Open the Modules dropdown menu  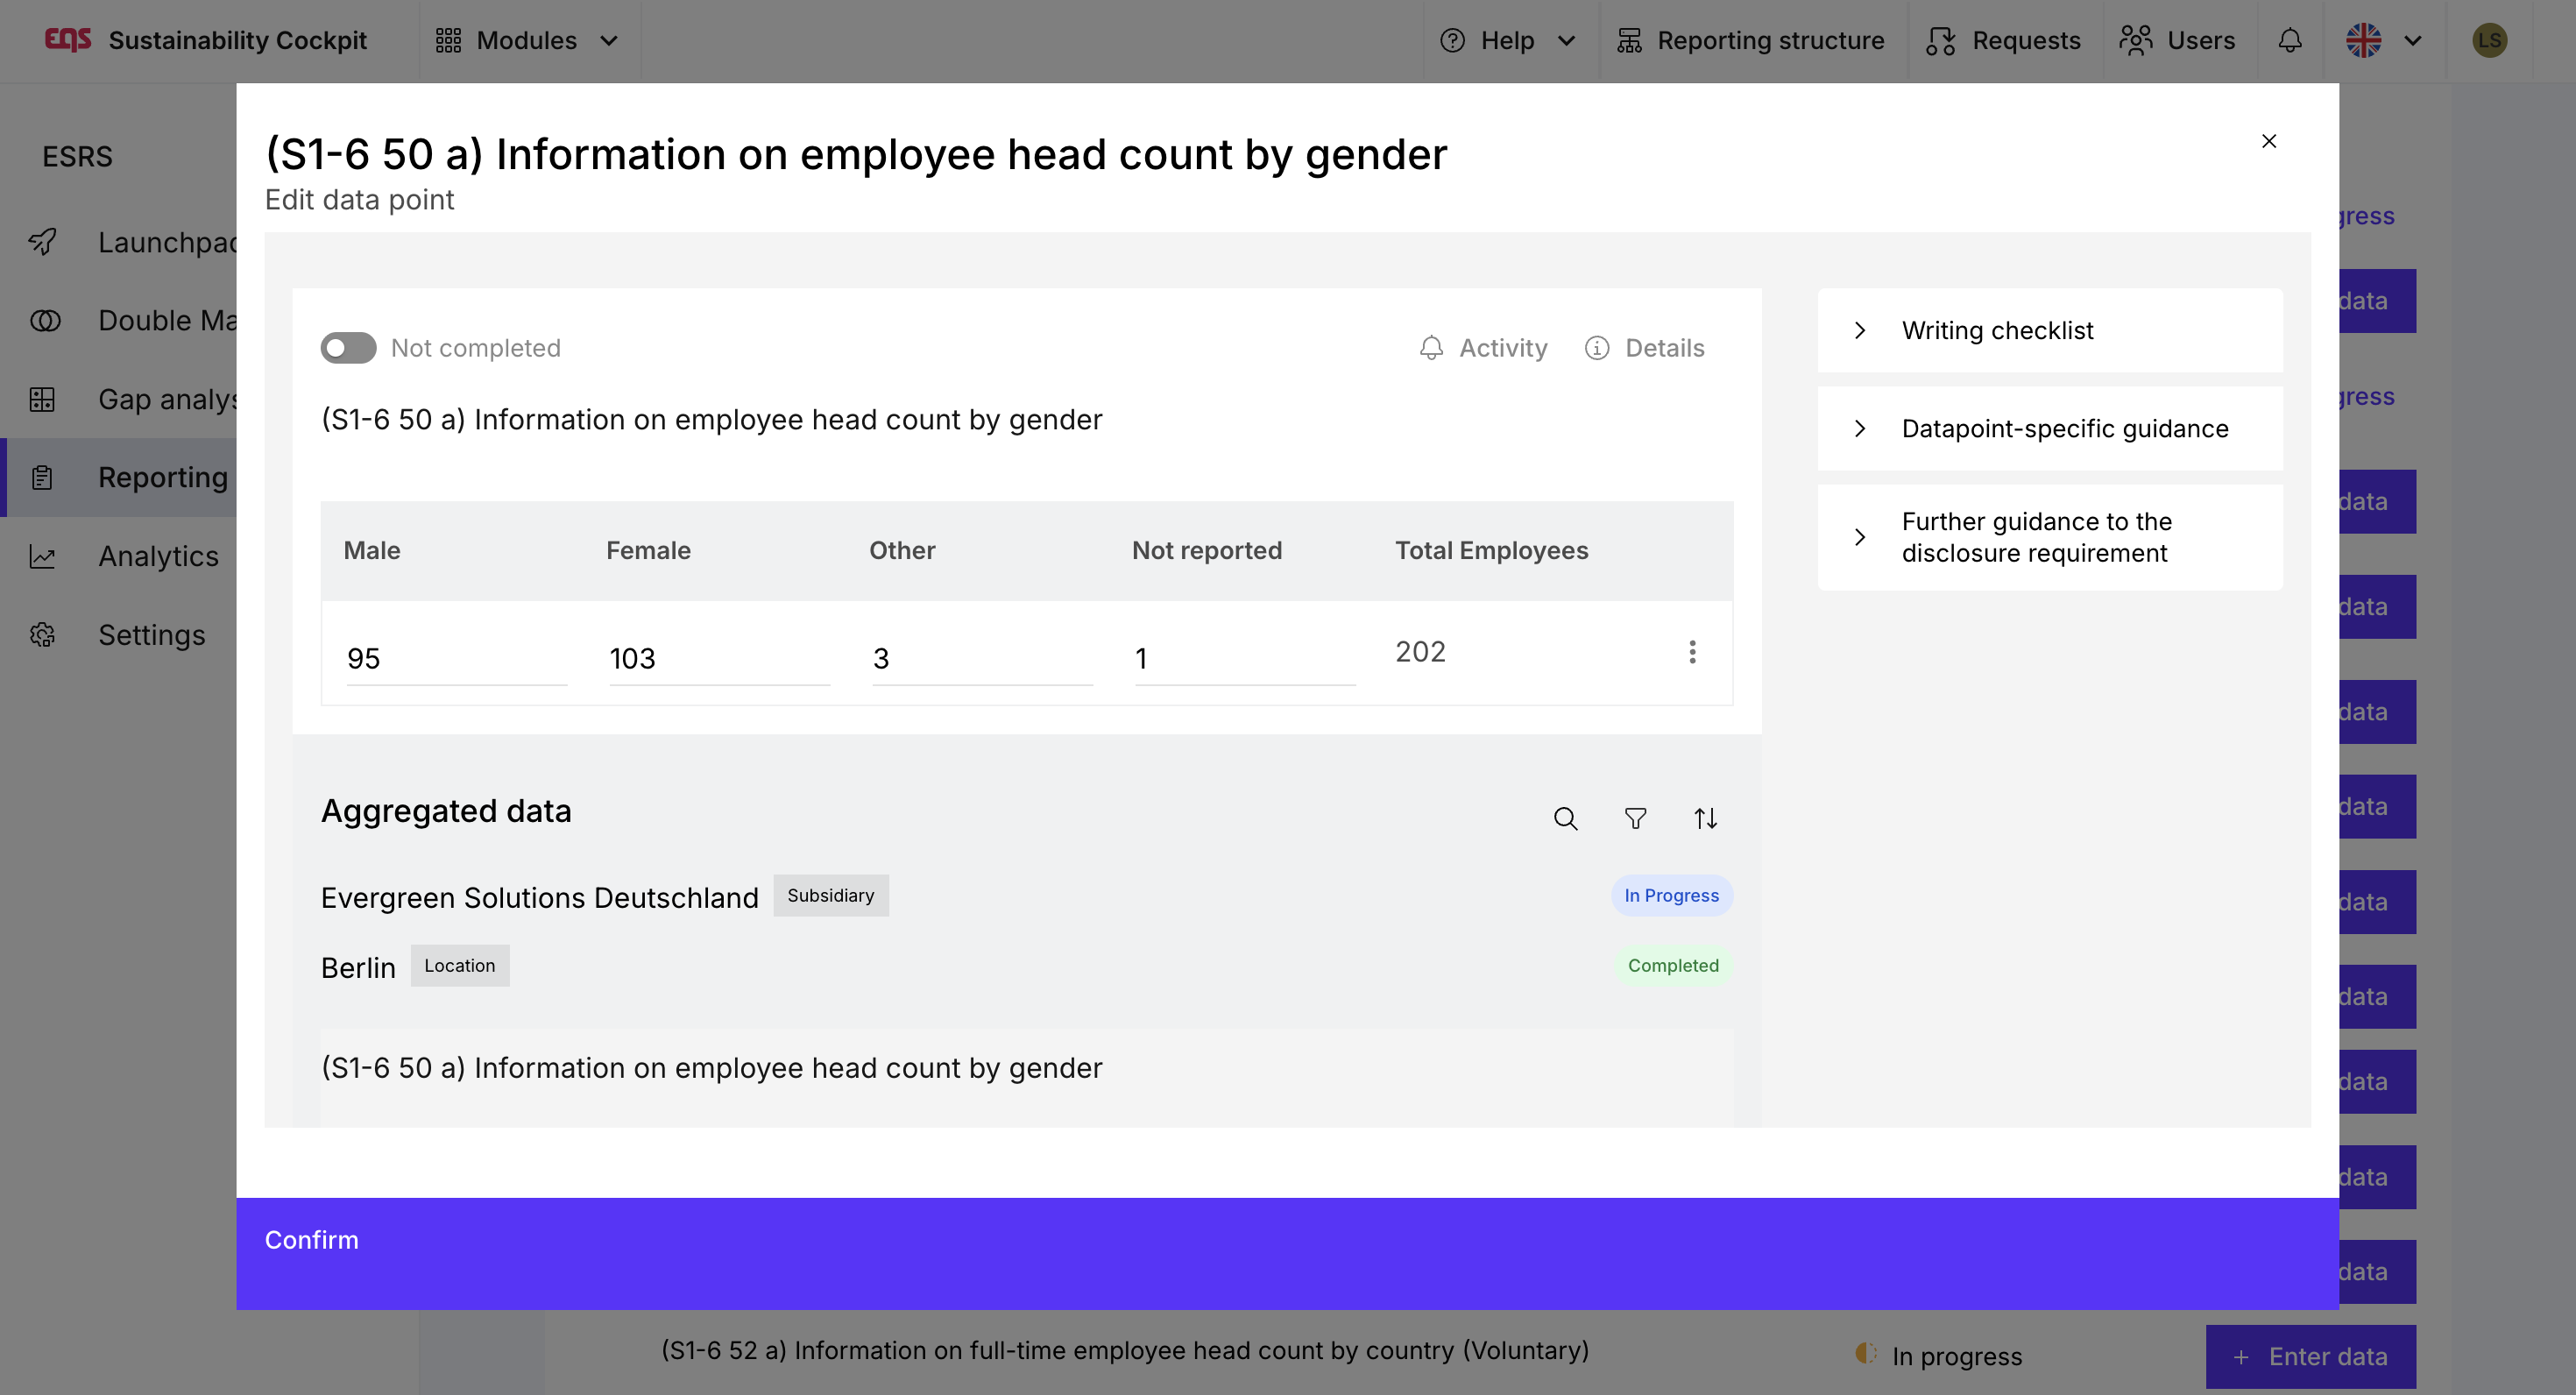click(x=528, y=41)
